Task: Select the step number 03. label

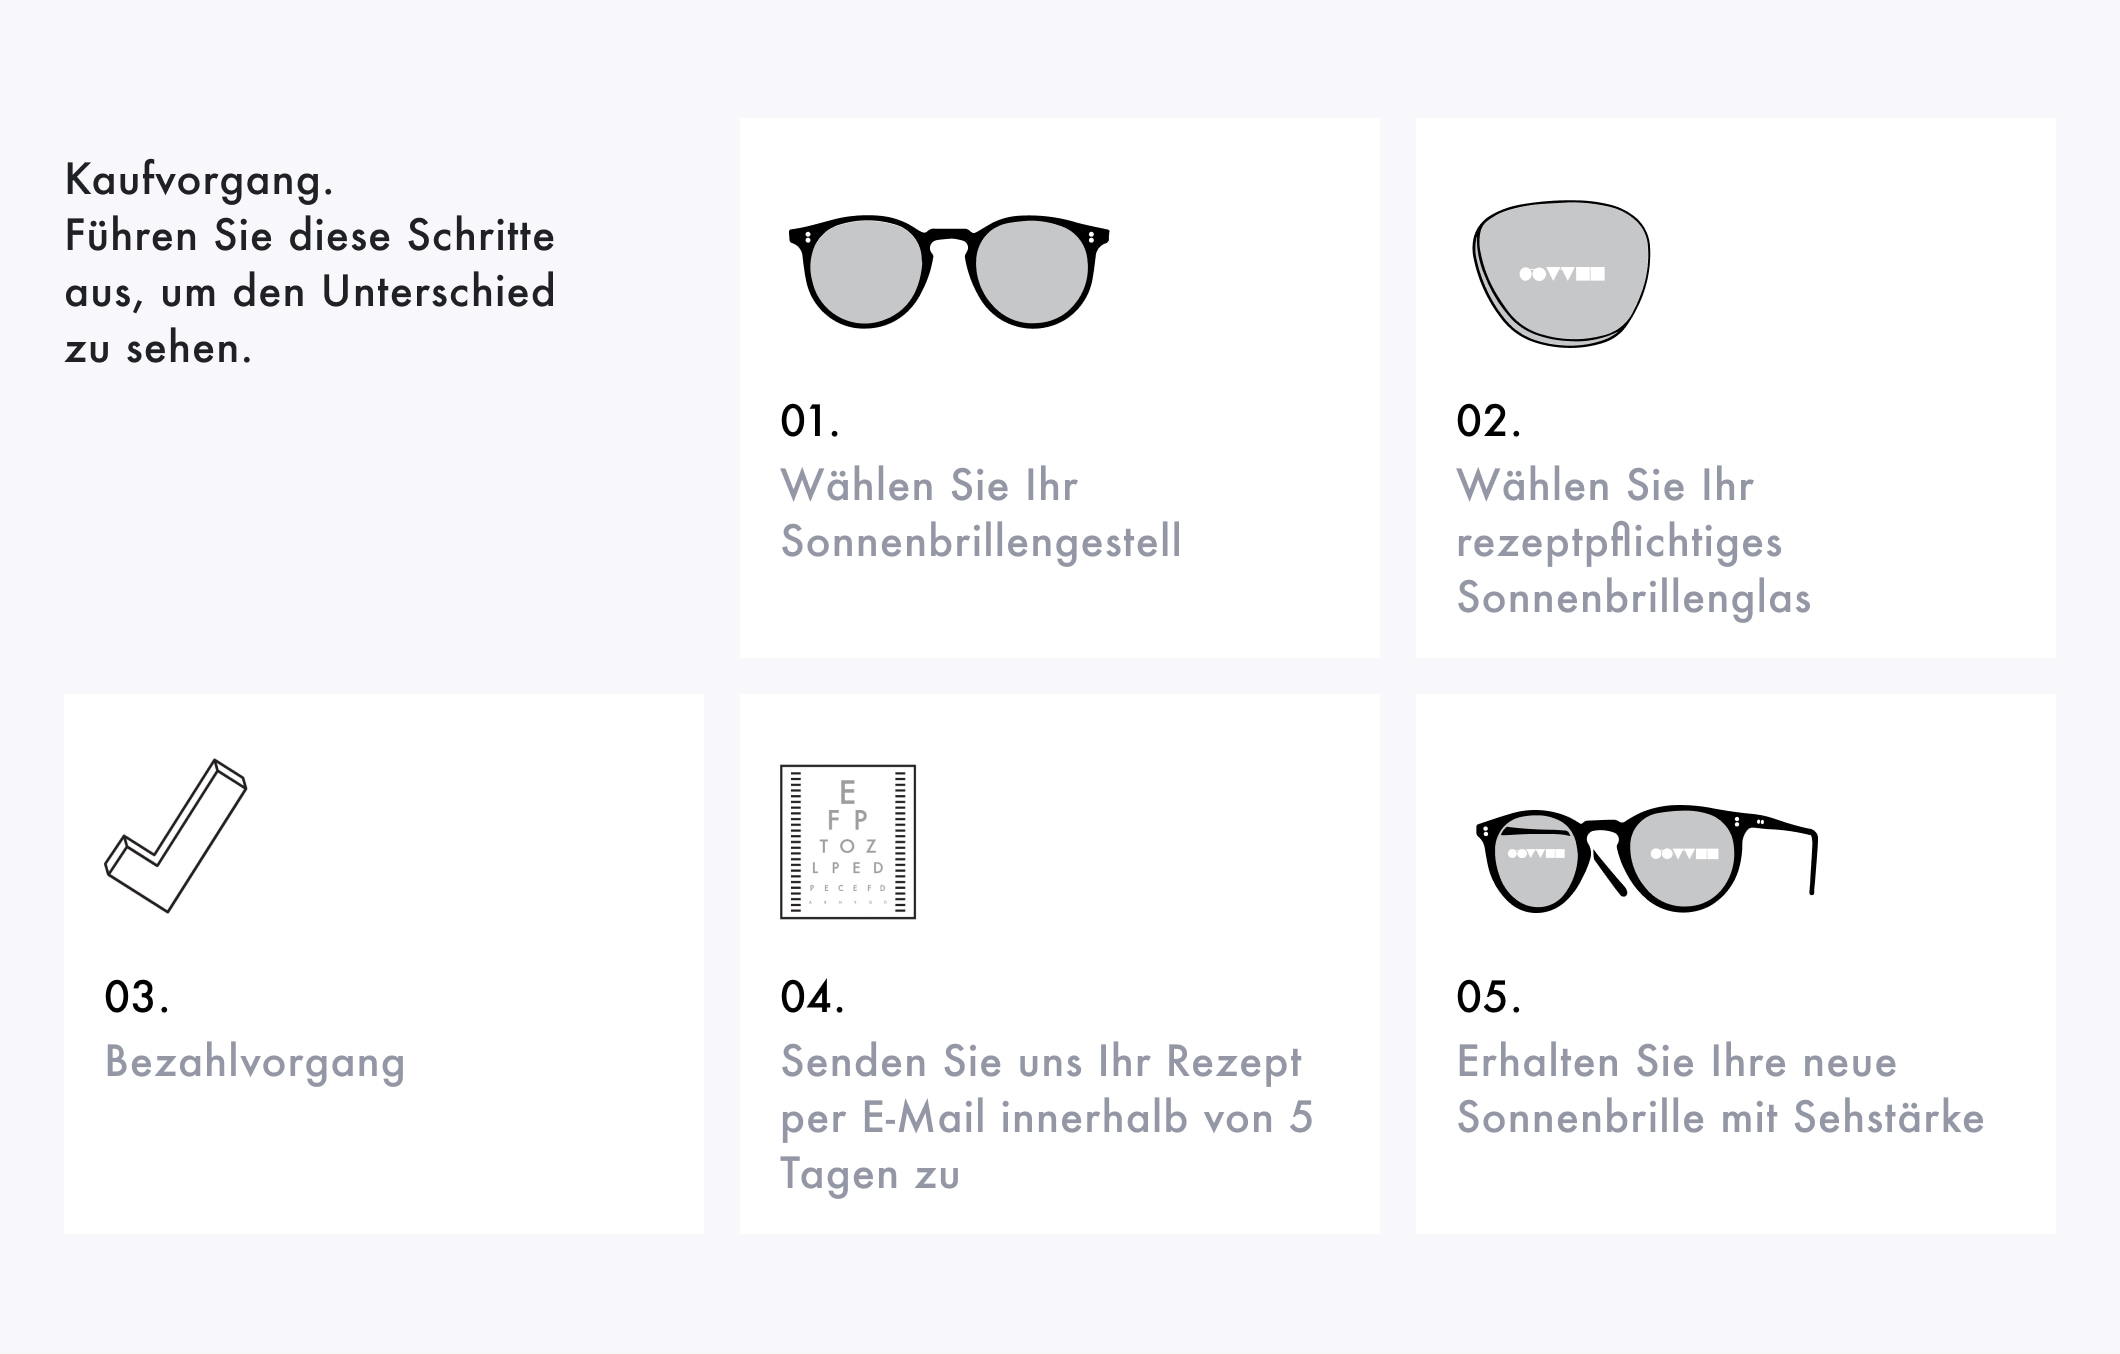Action: click(x=137, y=997)
